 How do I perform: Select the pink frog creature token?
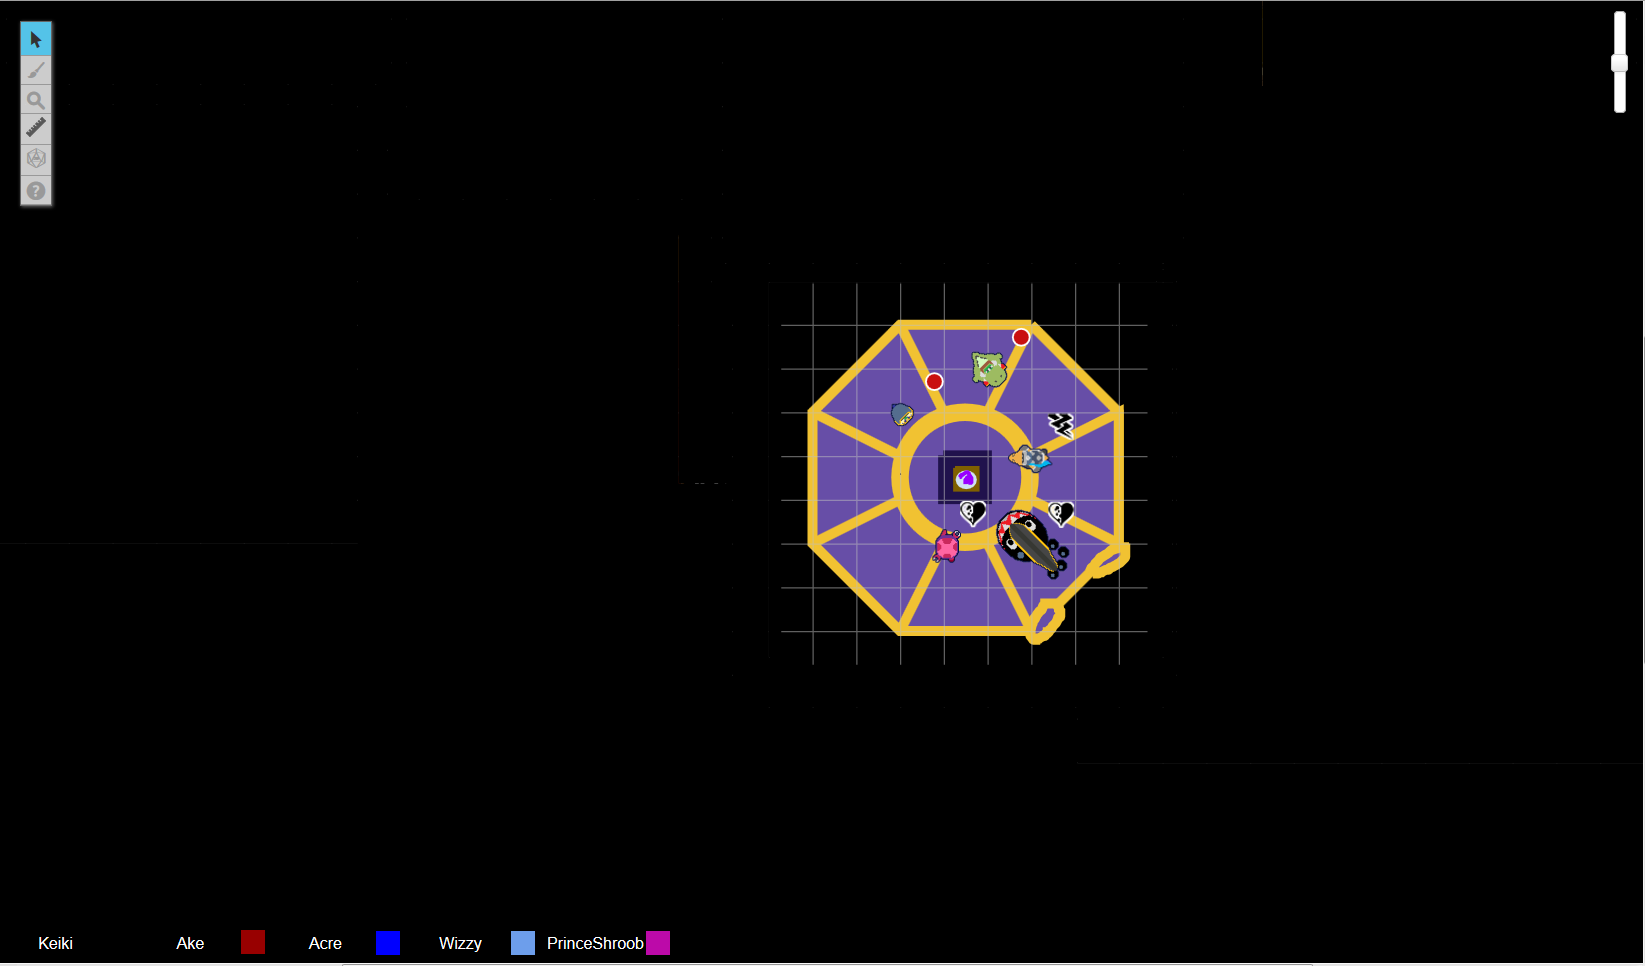coord(947,546)
